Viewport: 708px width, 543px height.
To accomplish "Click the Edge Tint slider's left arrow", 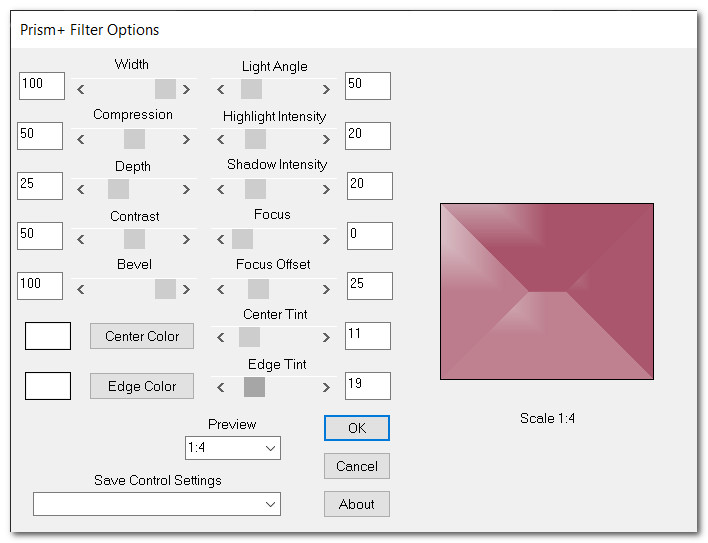I will coord(221,387).
